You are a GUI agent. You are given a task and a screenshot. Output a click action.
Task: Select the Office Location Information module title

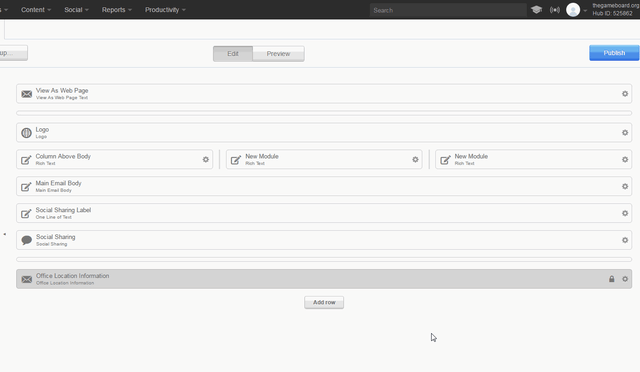[x=73, y=276]
